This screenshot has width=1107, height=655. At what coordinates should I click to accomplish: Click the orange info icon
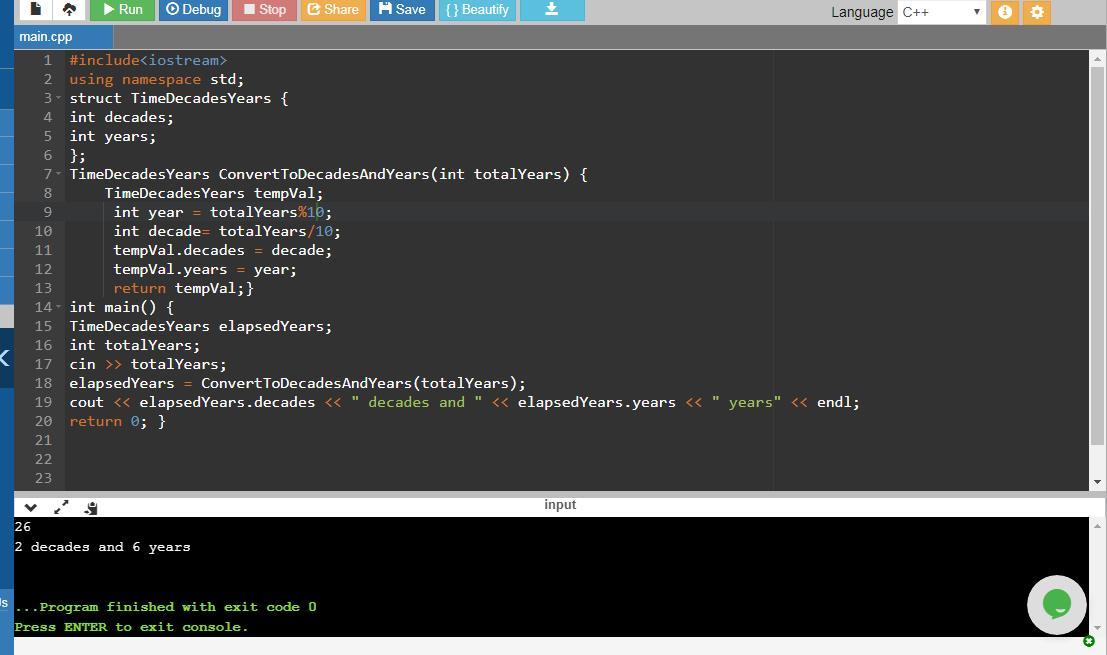coord(1005,12)
